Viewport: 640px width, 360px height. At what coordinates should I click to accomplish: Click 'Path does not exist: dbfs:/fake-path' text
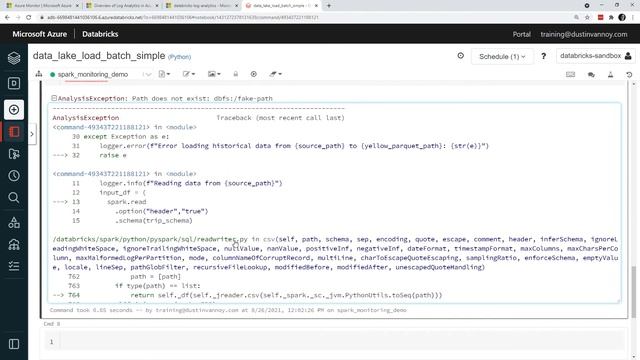coord(202,98)
